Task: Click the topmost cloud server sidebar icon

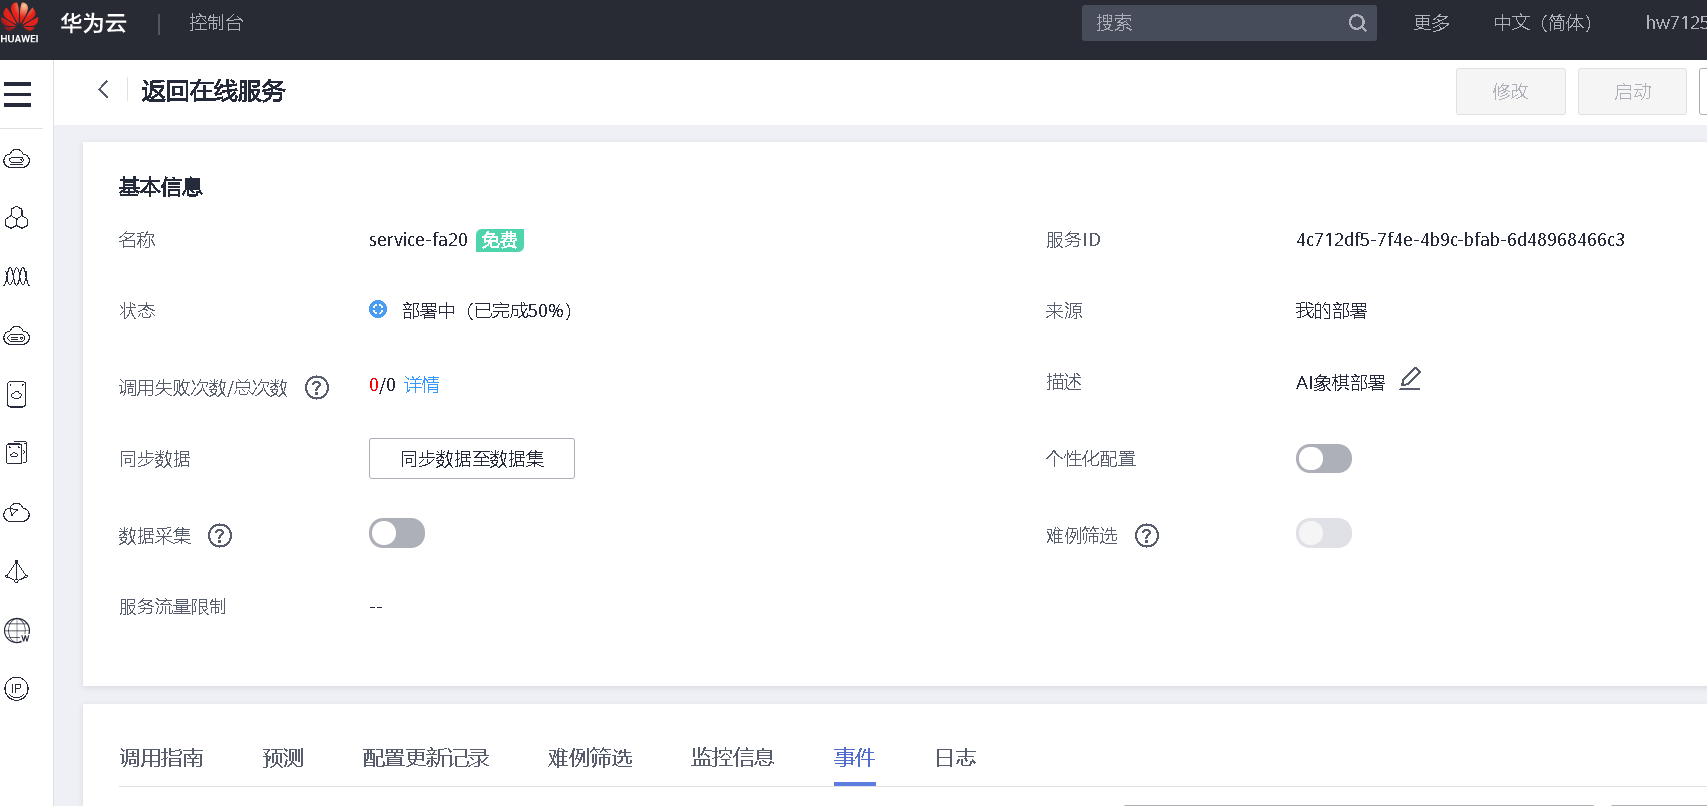Action: (17, 160)
